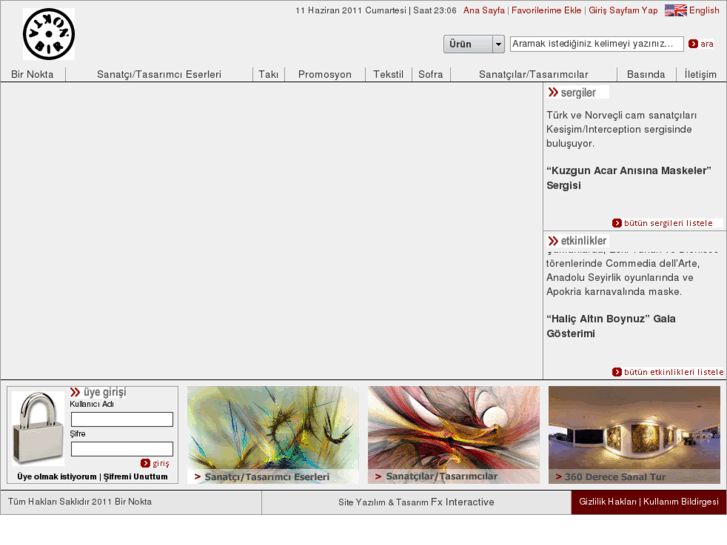This screenshot has height=545, width=727.
Task: Open the Kesişim/Interception exhibition news text
Action: coord(621,129)
